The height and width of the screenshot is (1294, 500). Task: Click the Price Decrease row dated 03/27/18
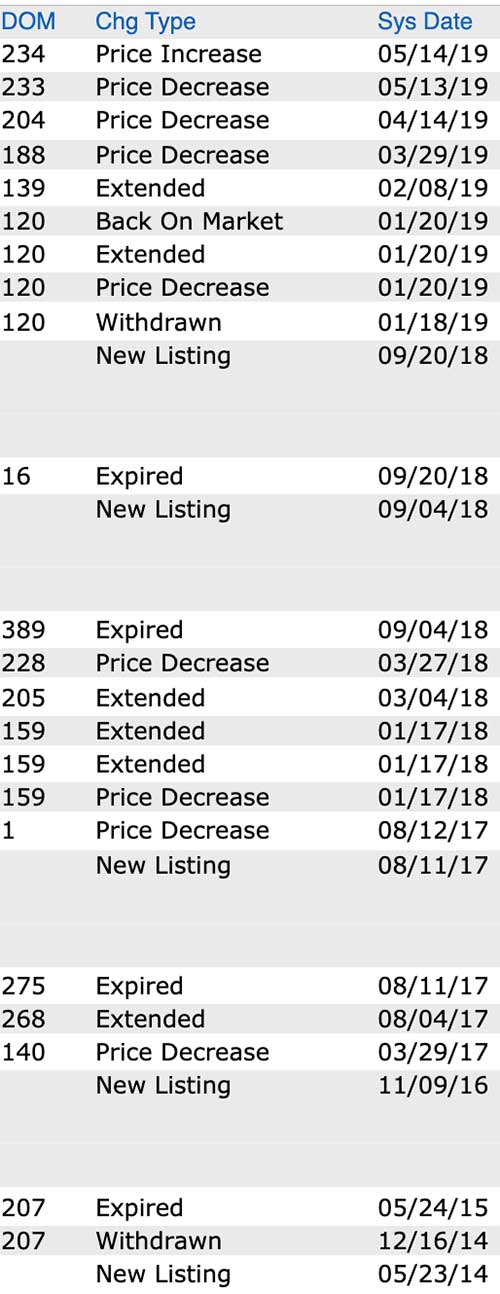(250, 663)
